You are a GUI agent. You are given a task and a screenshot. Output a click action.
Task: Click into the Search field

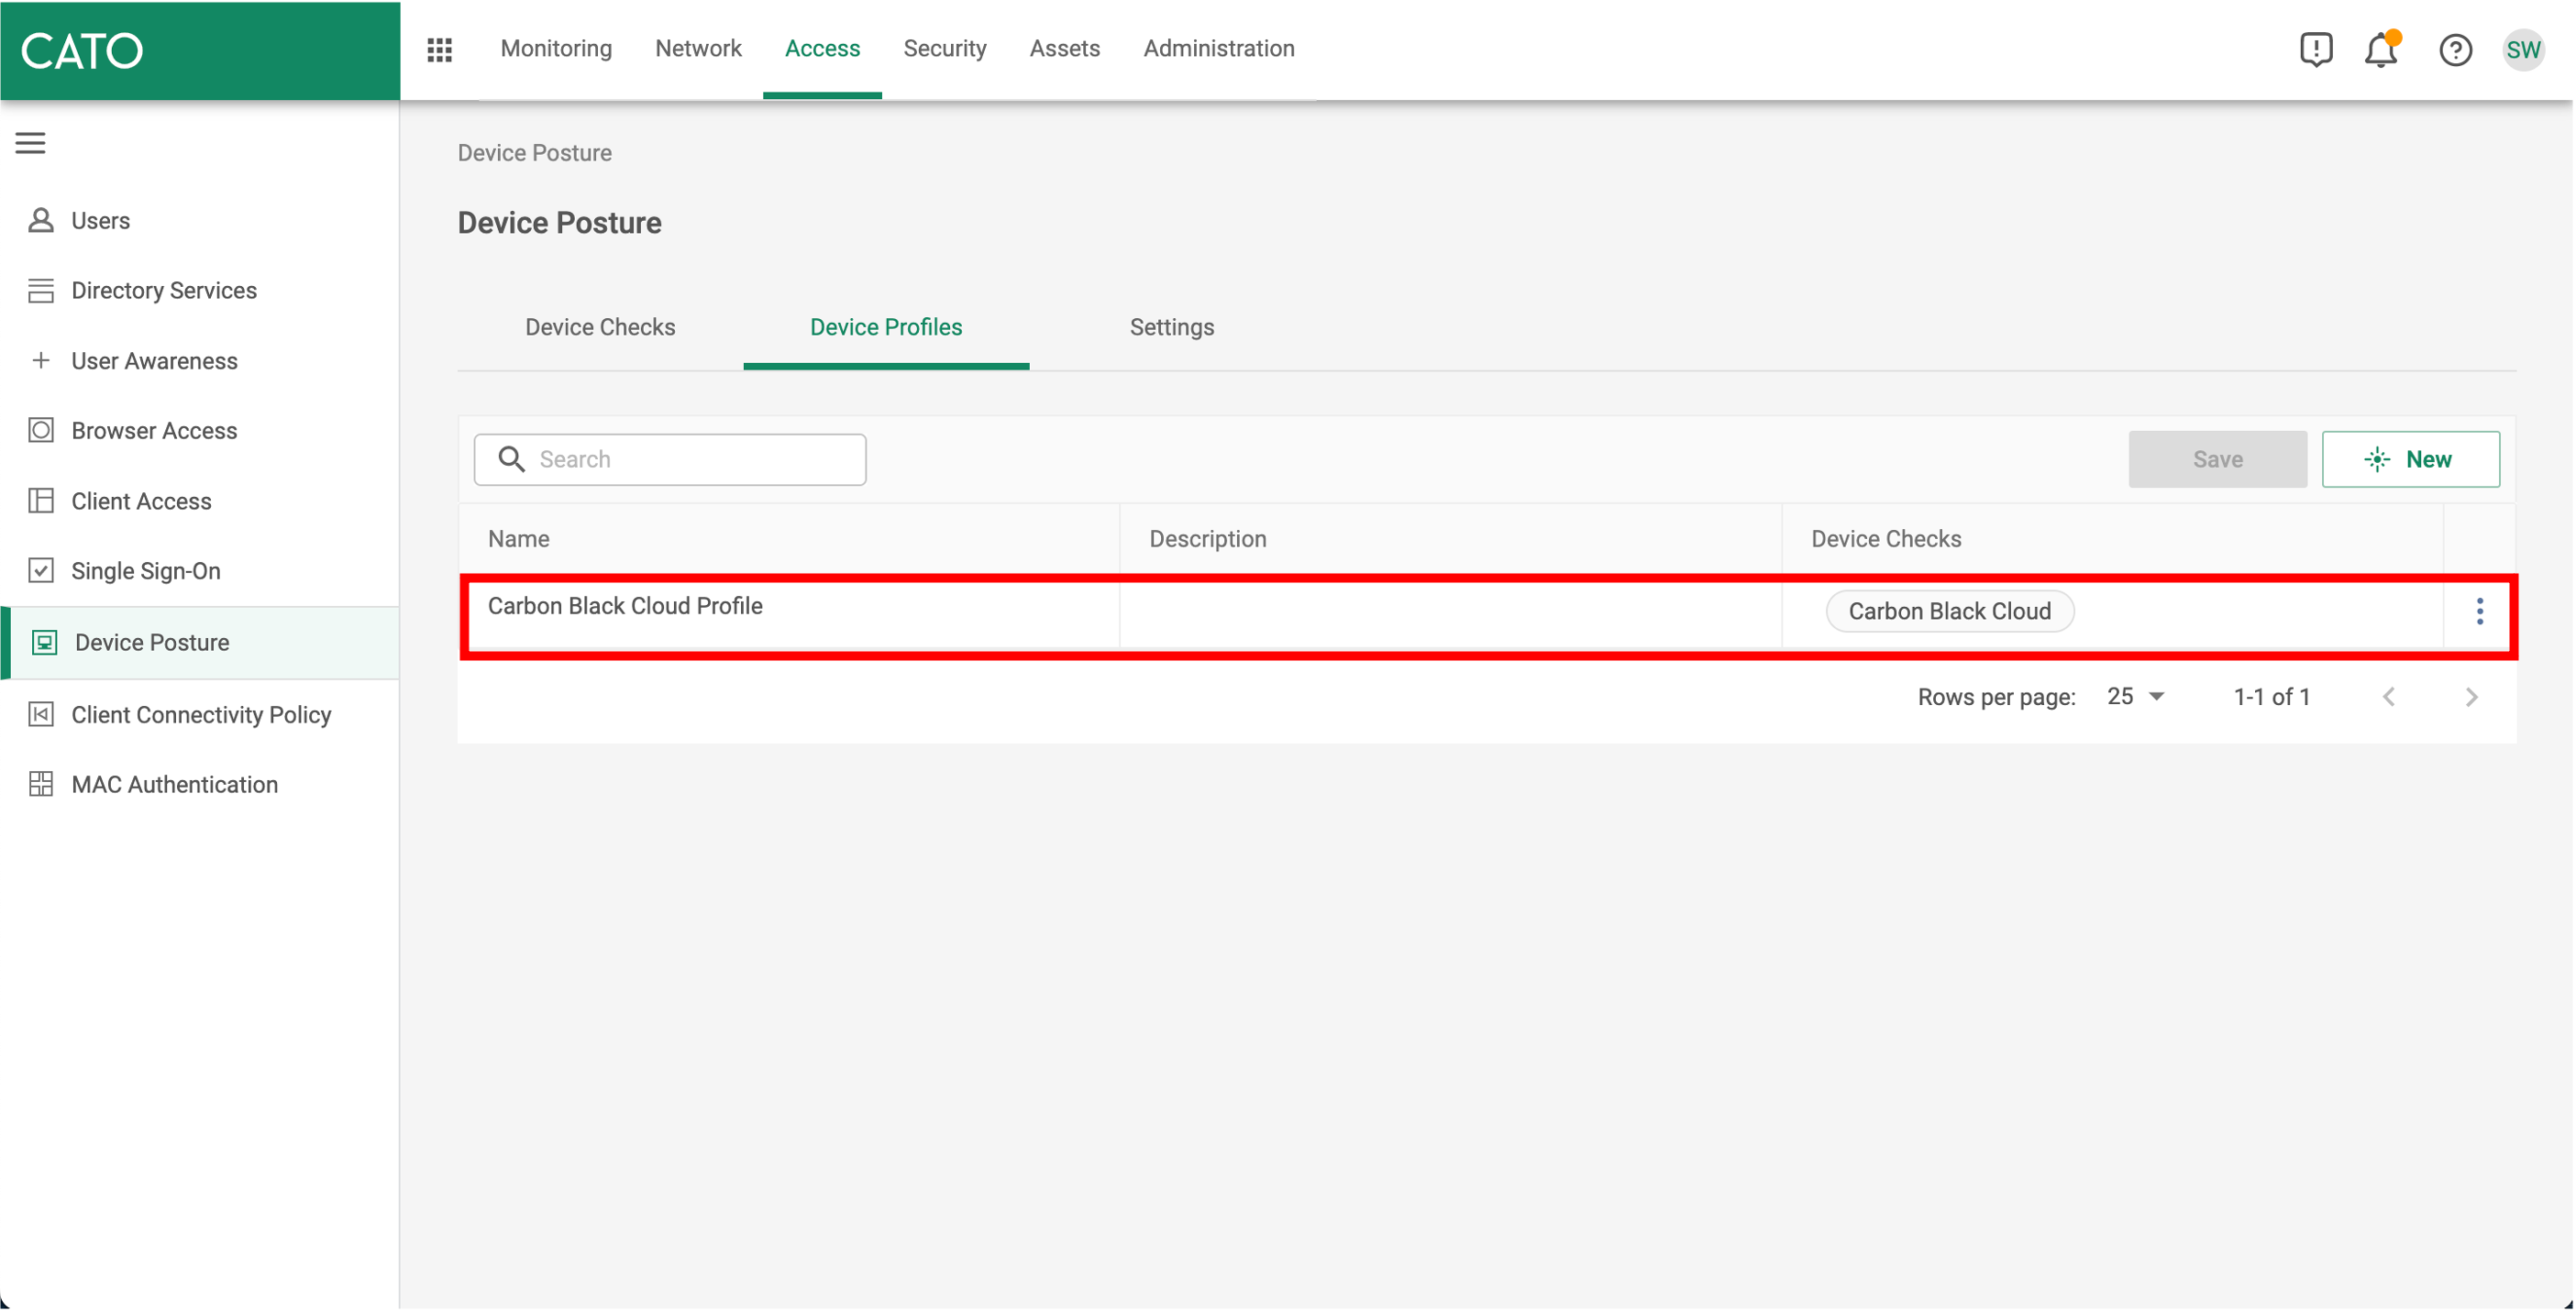coord(670,459)
